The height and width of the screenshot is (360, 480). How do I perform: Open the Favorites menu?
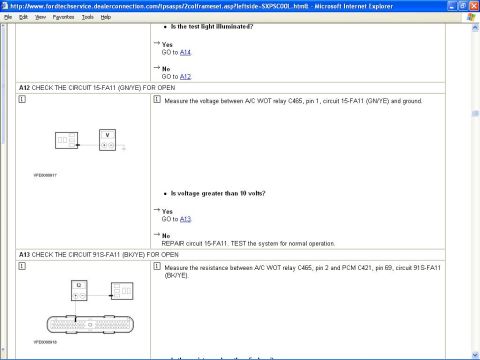63,17
